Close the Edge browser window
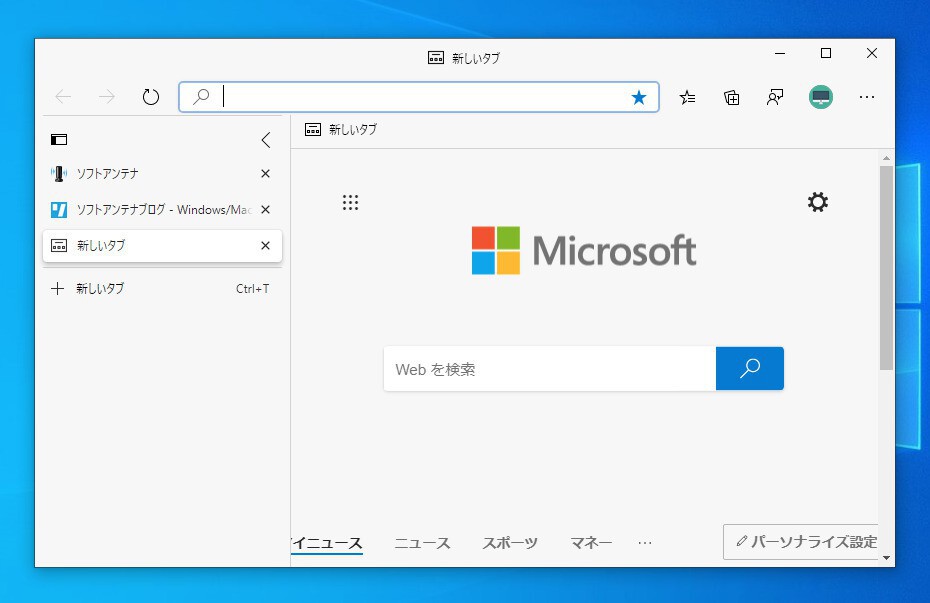The image size is (930, 603). (872, 53)
